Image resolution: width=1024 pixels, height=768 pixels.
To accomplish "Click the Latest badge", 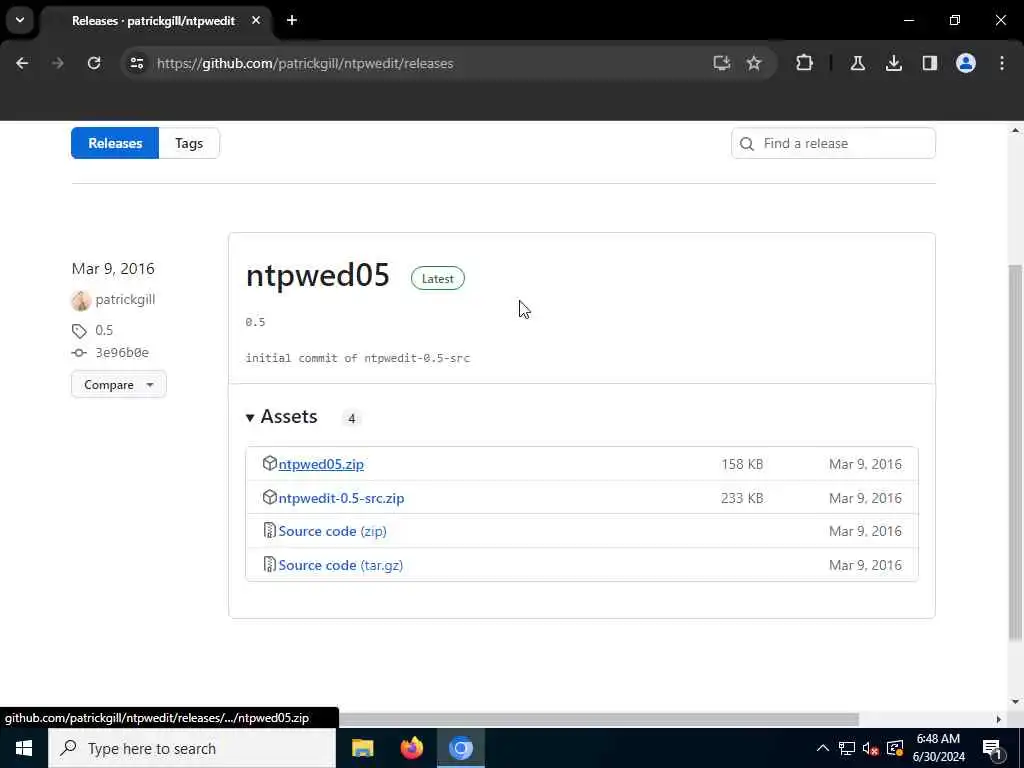I will pos(438,279).
